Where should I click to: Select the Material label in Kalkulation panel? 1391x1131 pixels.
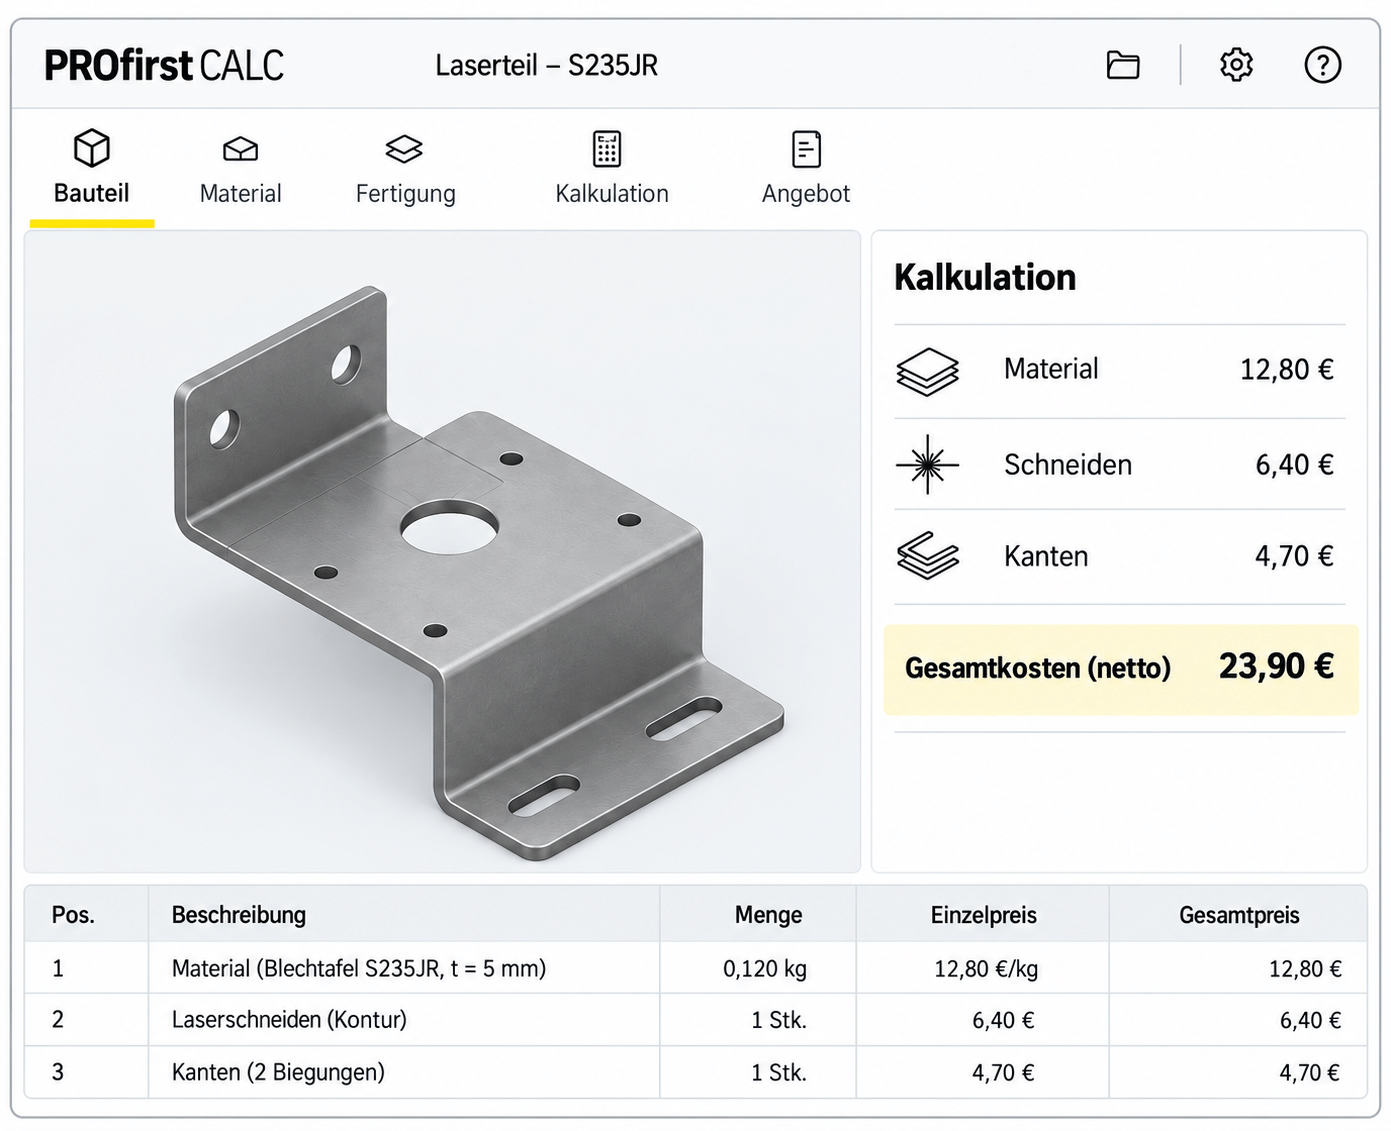pos(1051,369)
